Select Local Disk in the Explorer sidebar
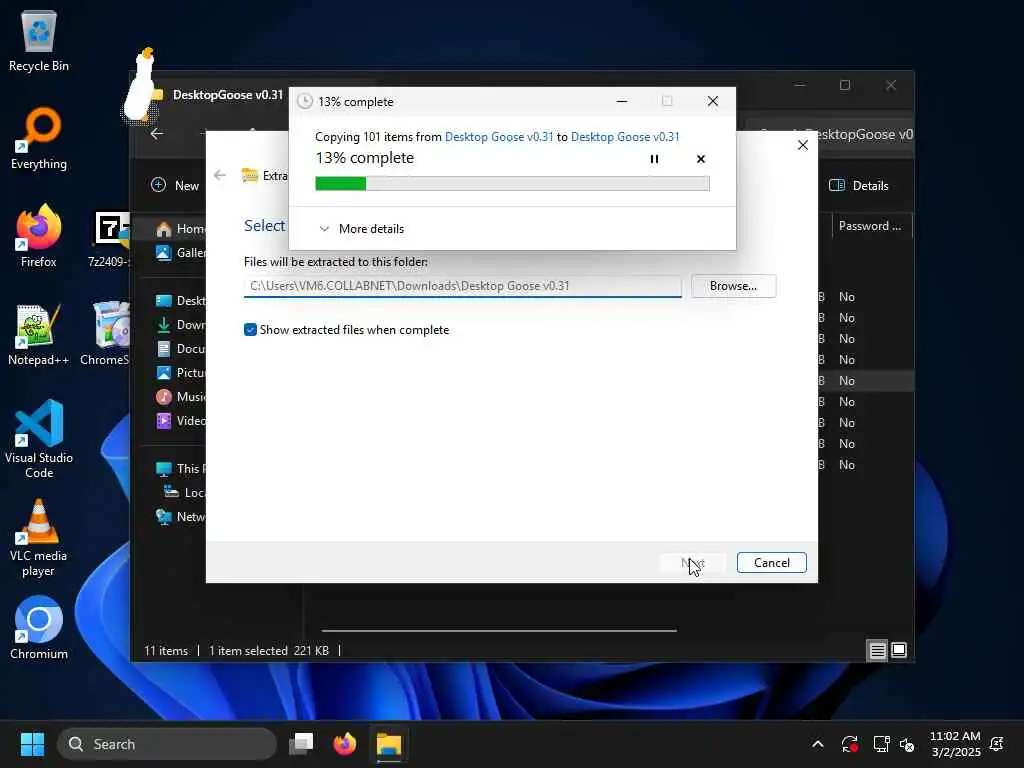The image size is (1024, 768). point(184,492)
